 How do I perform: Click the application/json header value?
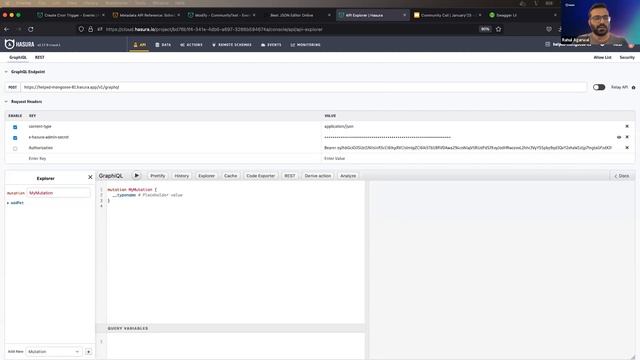pyautogui.click(x=339, y=127)
